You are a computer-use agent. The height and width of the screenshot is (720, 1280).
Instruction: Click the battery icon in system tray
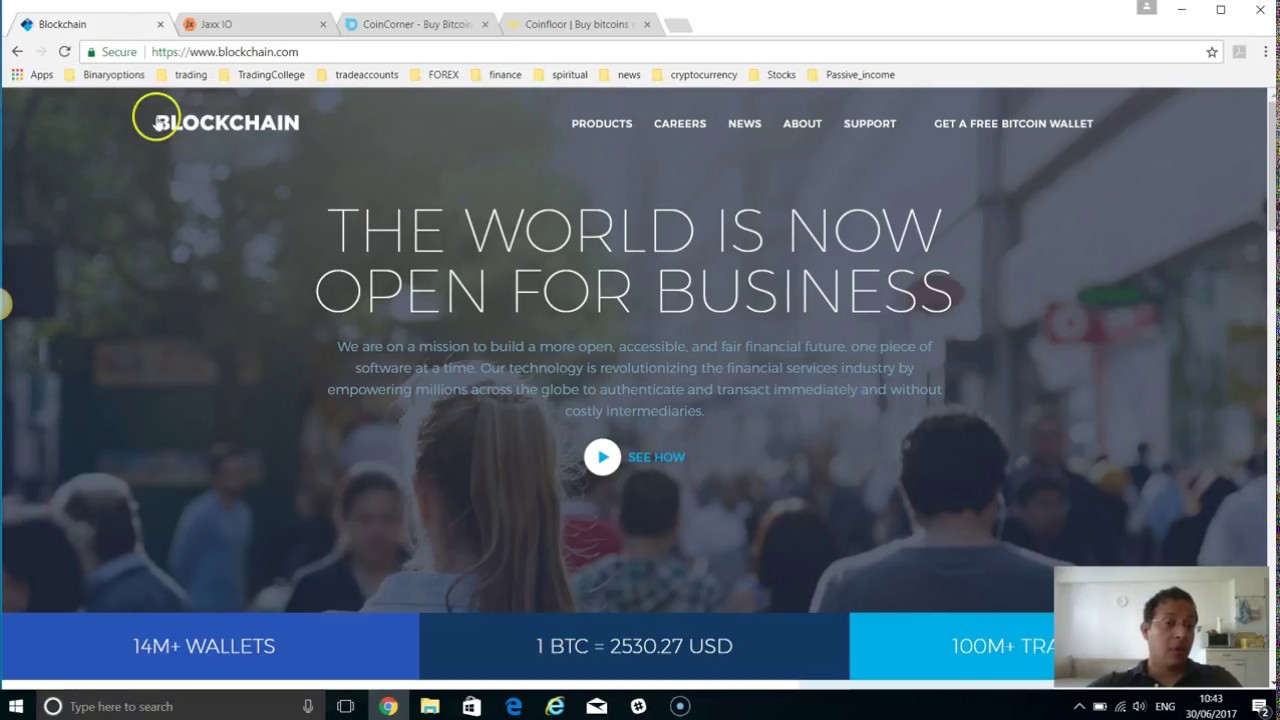pyautogui.click(x=1100, y=706)
